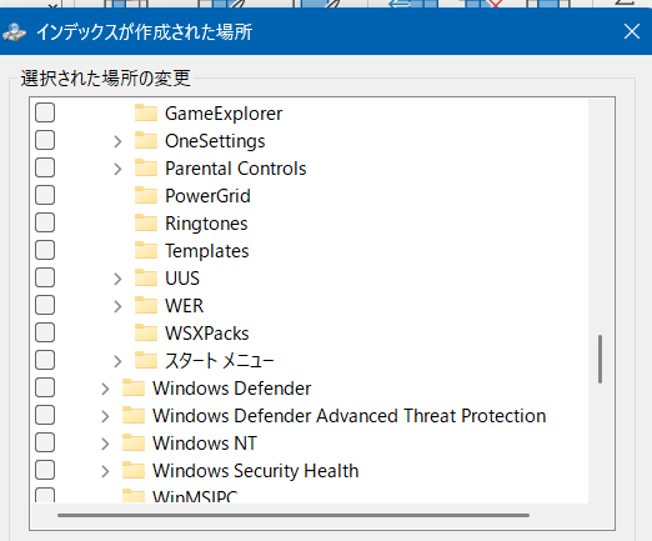The image size is (652, 541).
Task: Select the Windows Defender Advanced Threat Protection item
Action: (349, 415)
